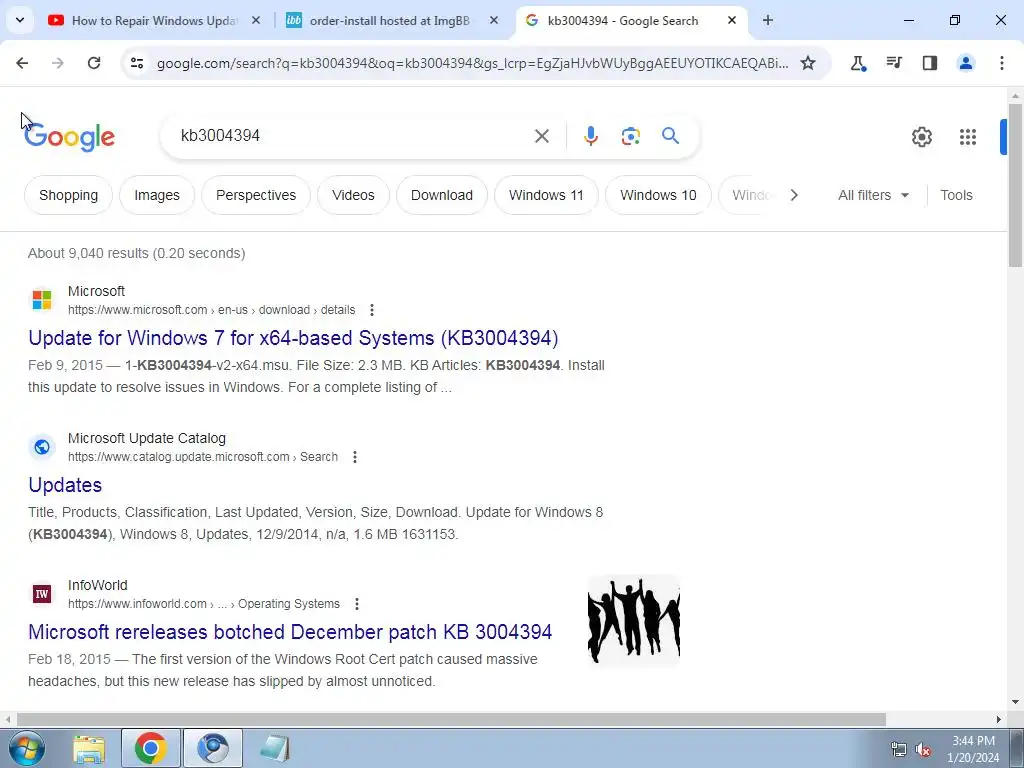This screenshot has height=768, width=1024.
Task: Toggle Chrome side panel icon
Action: (x=930, y=63)
